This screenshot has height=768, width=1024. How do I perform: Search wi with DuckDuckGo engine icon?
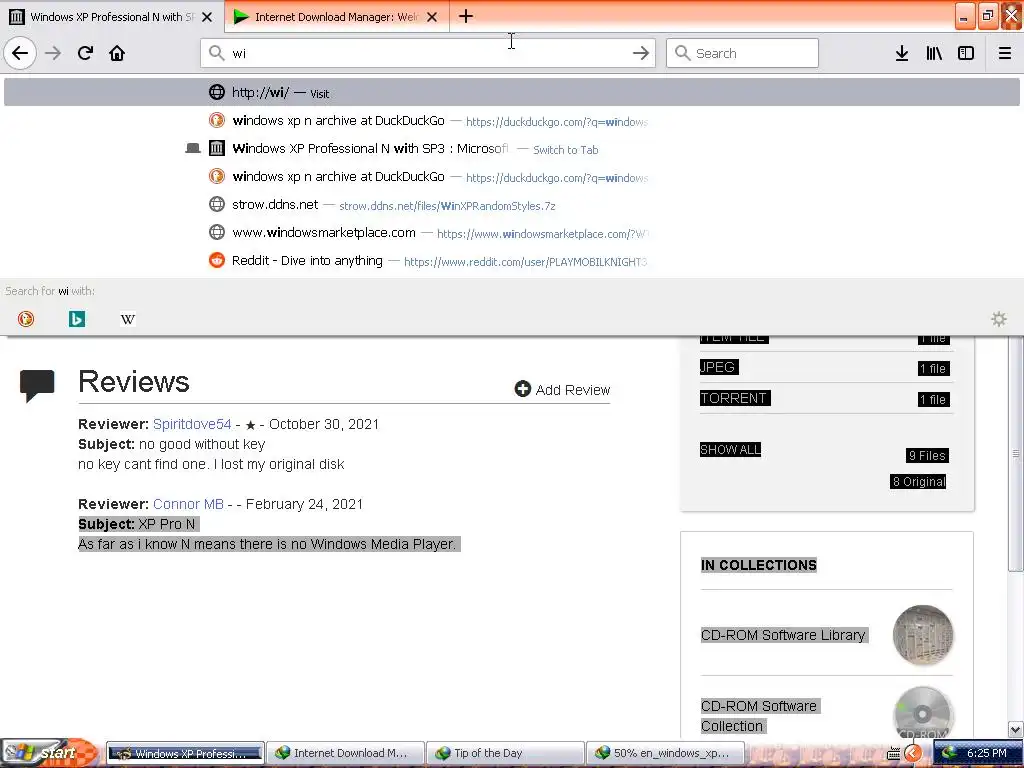[25, 319]
